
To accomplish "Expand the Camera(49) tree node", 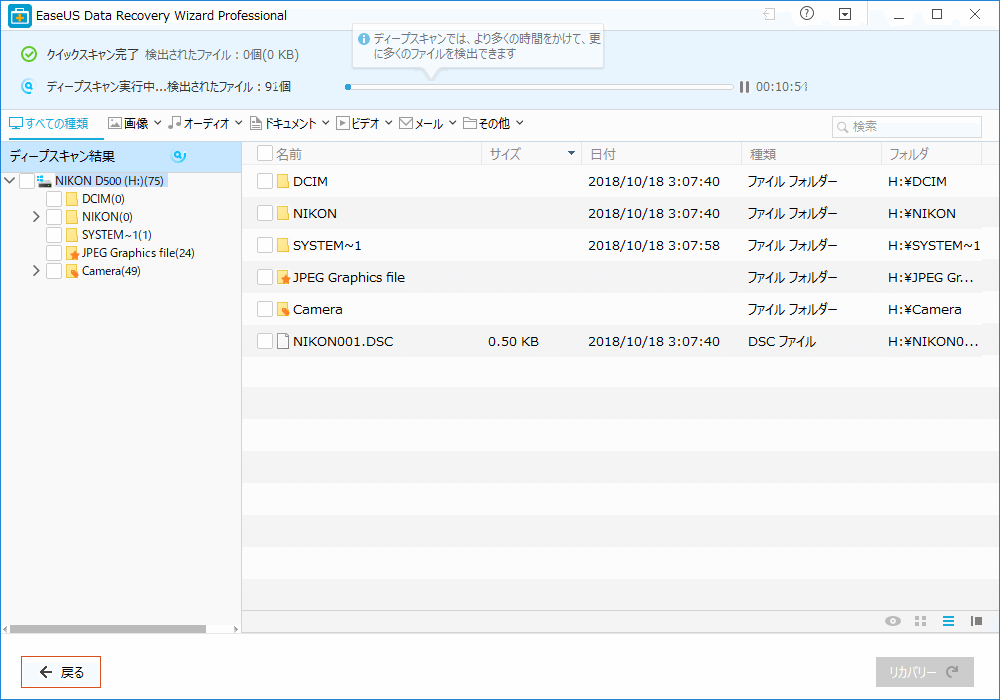I will (x=36, y=271).
